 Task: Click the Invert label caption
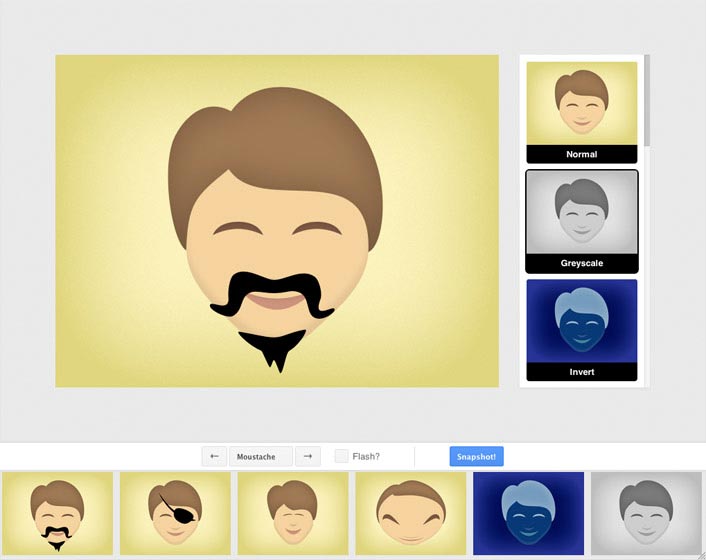pos(581,372)
